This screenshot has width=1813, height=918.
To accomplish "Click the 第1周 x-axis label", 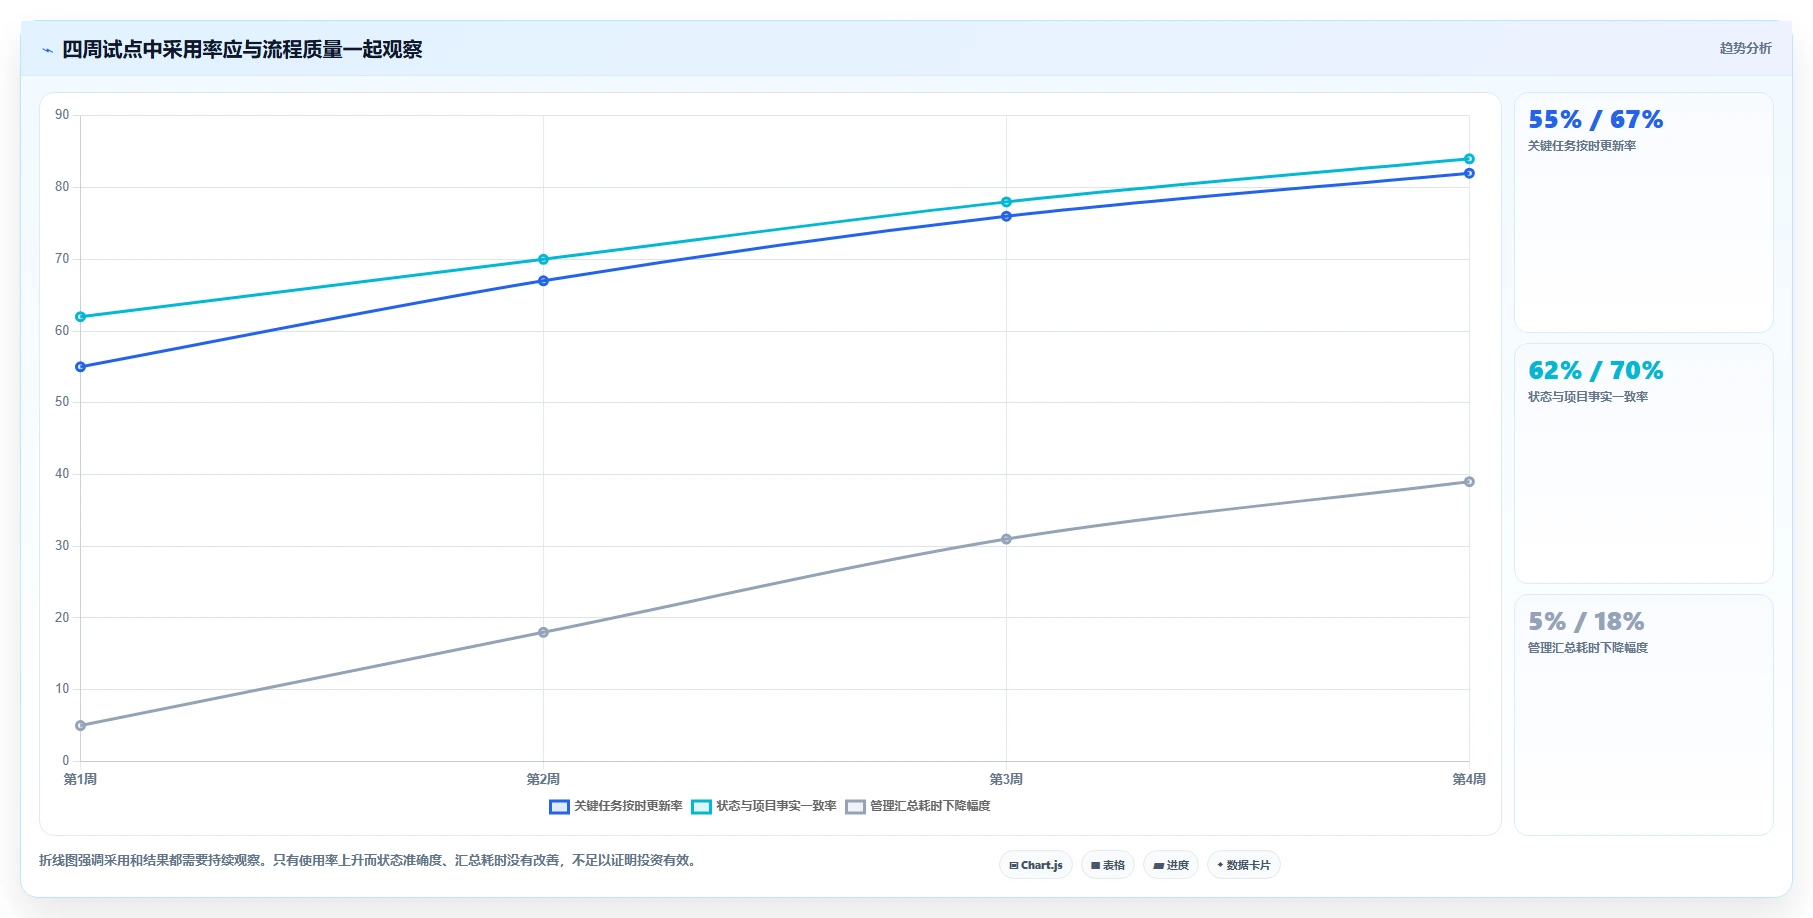I will tap(80, 779).
